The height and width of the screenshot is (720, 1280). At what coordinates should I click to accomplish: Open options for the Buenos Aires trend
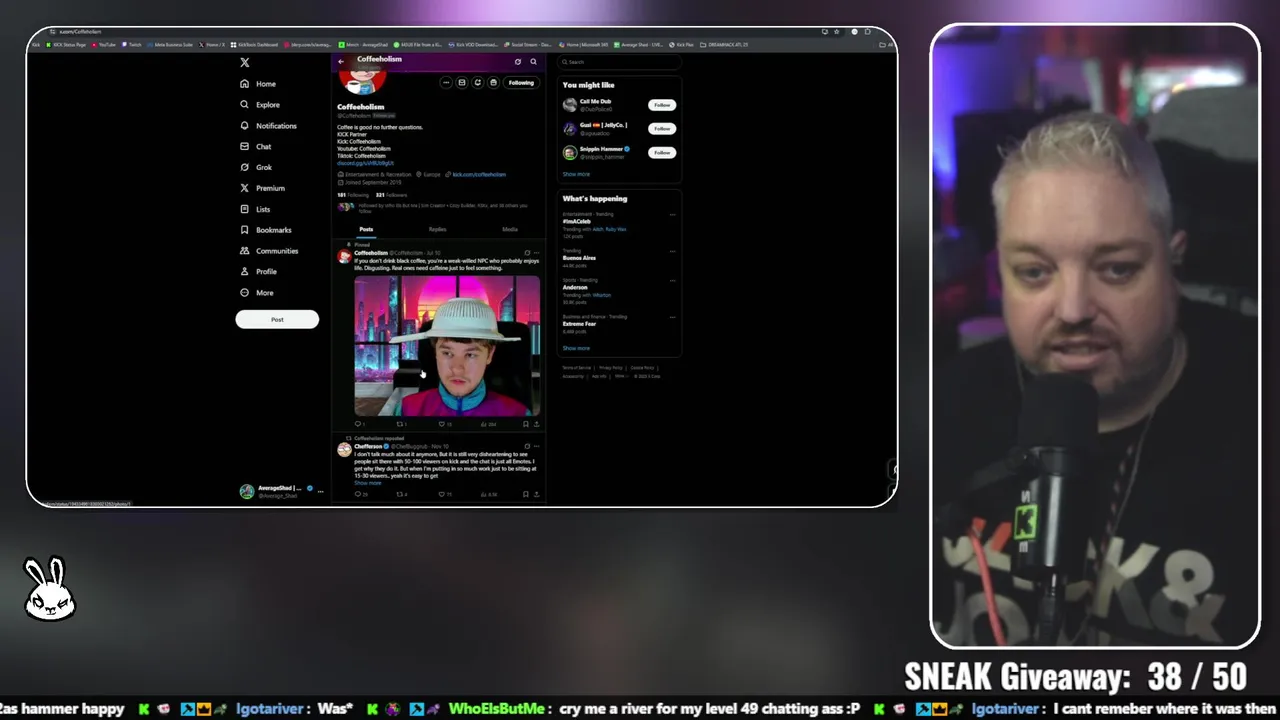point(672,250)
